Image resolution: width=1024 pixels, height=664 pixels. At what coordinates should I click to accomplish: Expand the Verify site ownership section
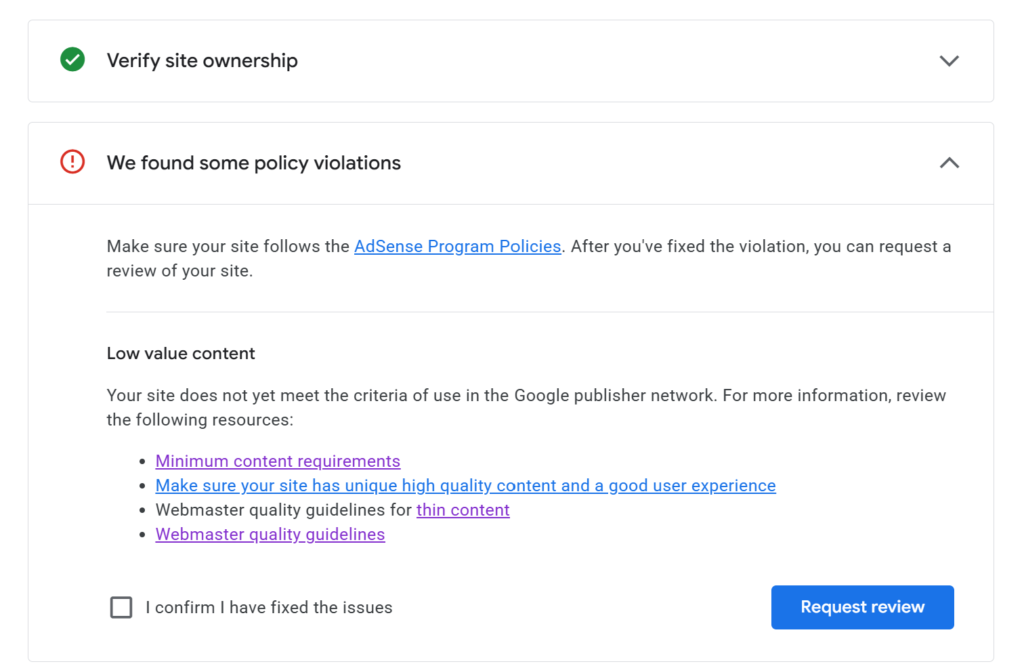tap(949, 61)
